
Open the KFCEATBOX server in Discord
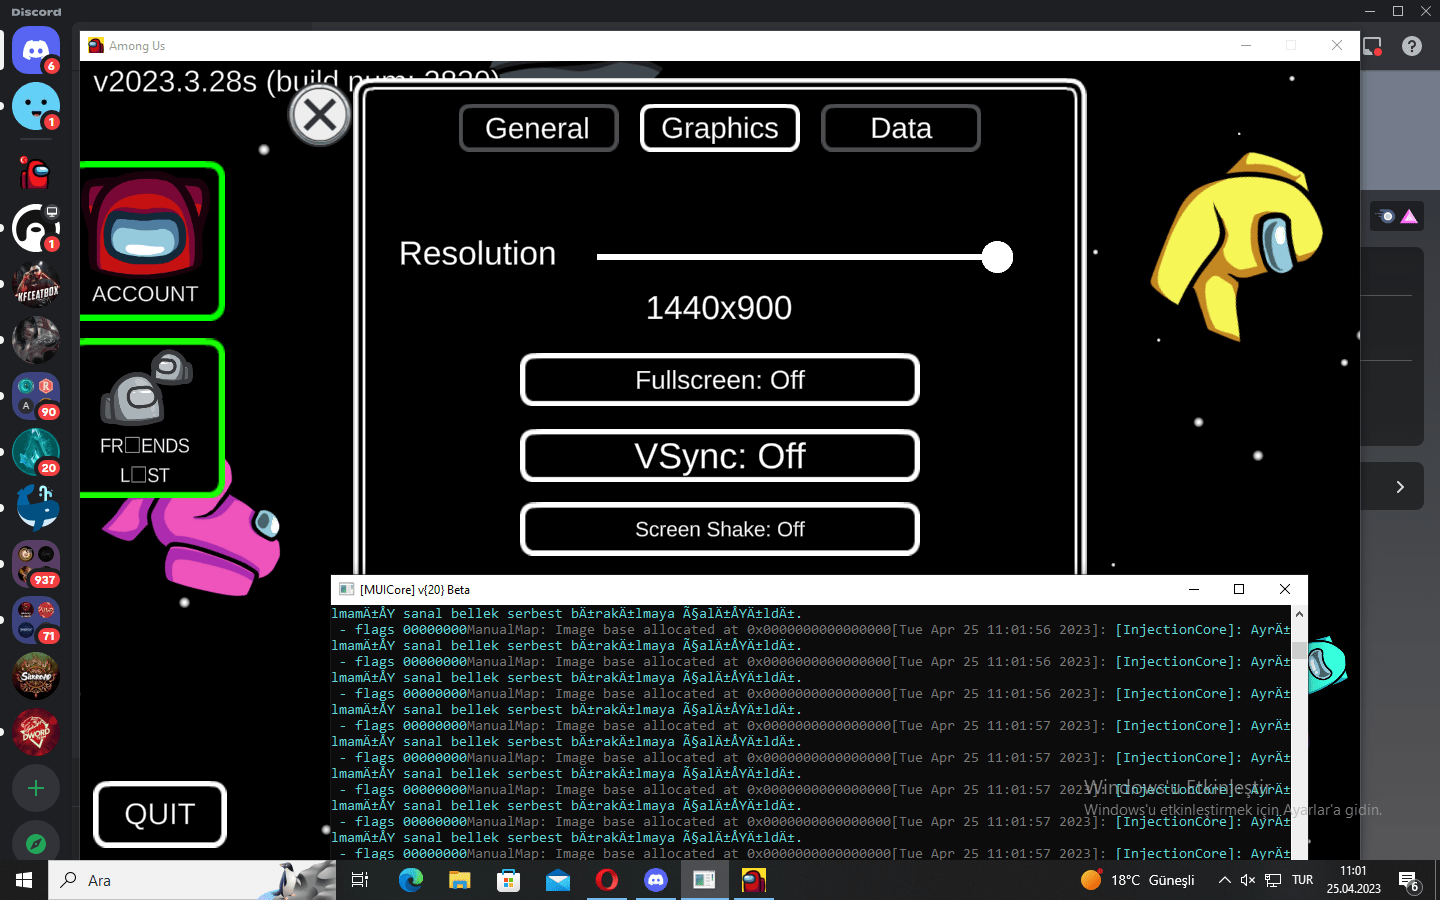(x=36, y=284)
